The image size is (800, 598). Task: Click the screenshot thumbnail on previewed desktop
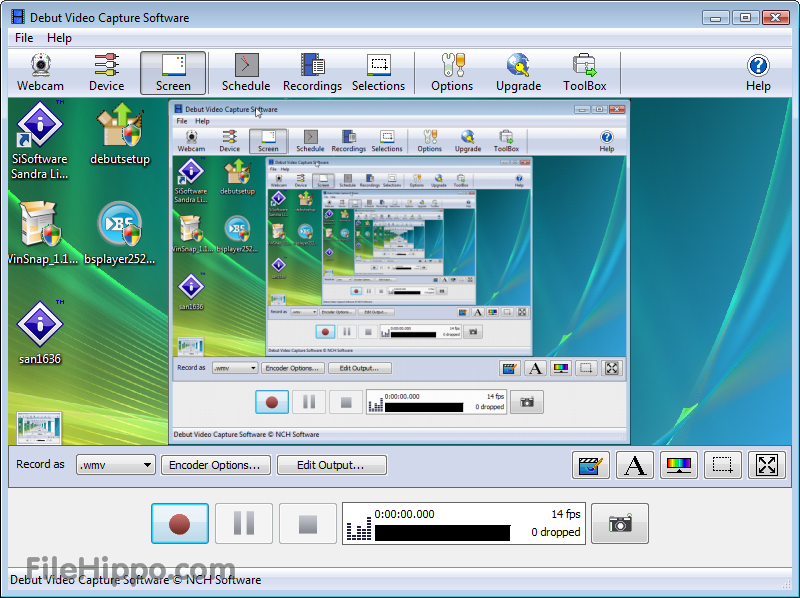click(x=39, y=428)
